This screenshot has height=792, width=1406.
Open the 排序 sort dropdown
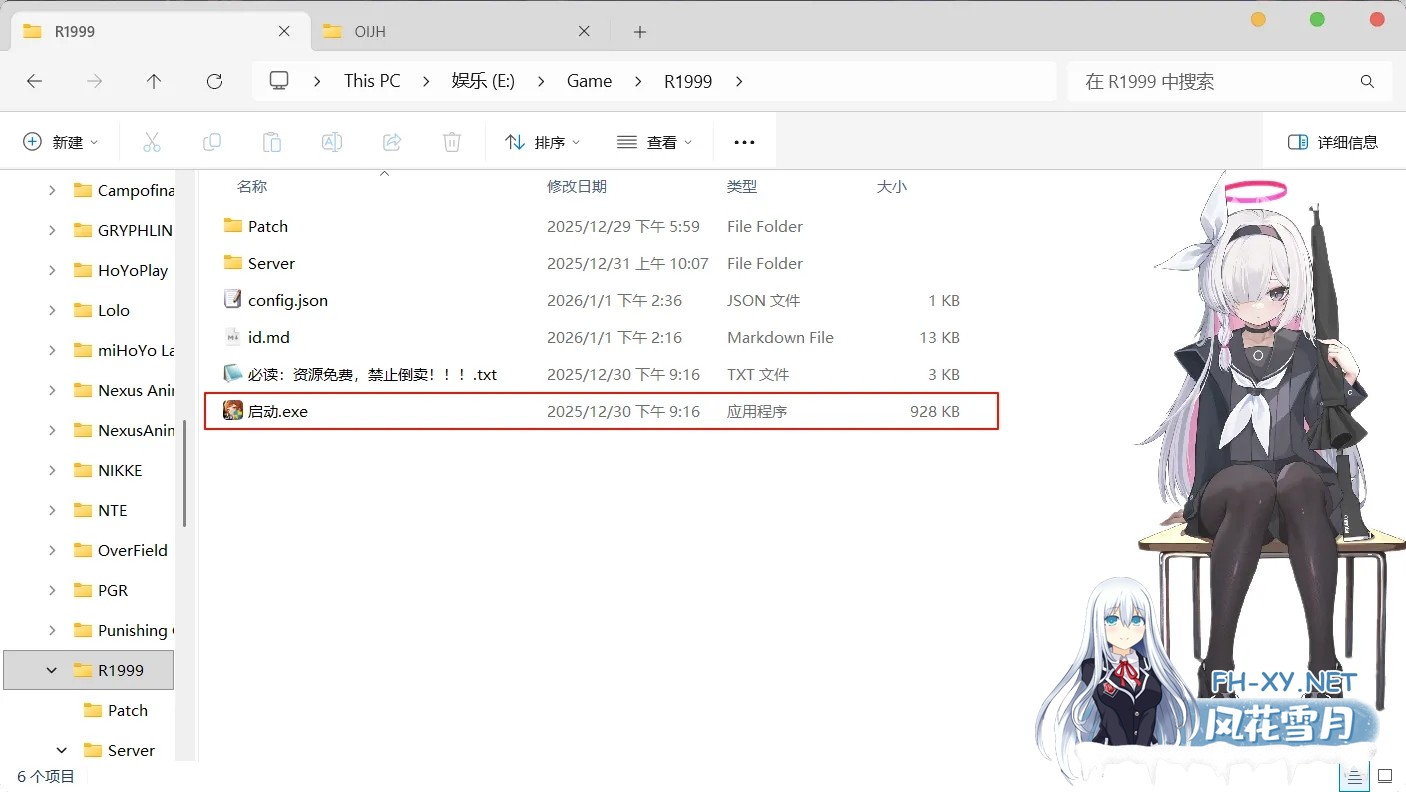542,141
